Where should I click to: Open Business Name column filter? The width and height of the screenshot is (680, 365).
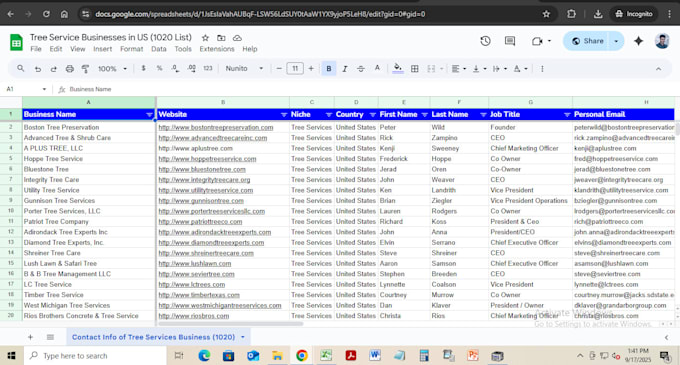(x=149, y=114)
